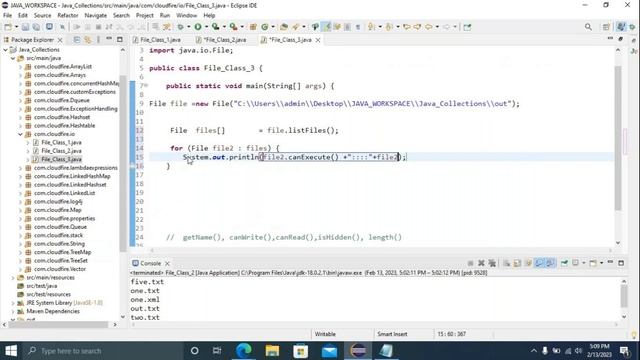Close the Console view tab
Image resolution: width=640 pixels, height=360 pixels.
pyautogui.click(x=167, y=264)
